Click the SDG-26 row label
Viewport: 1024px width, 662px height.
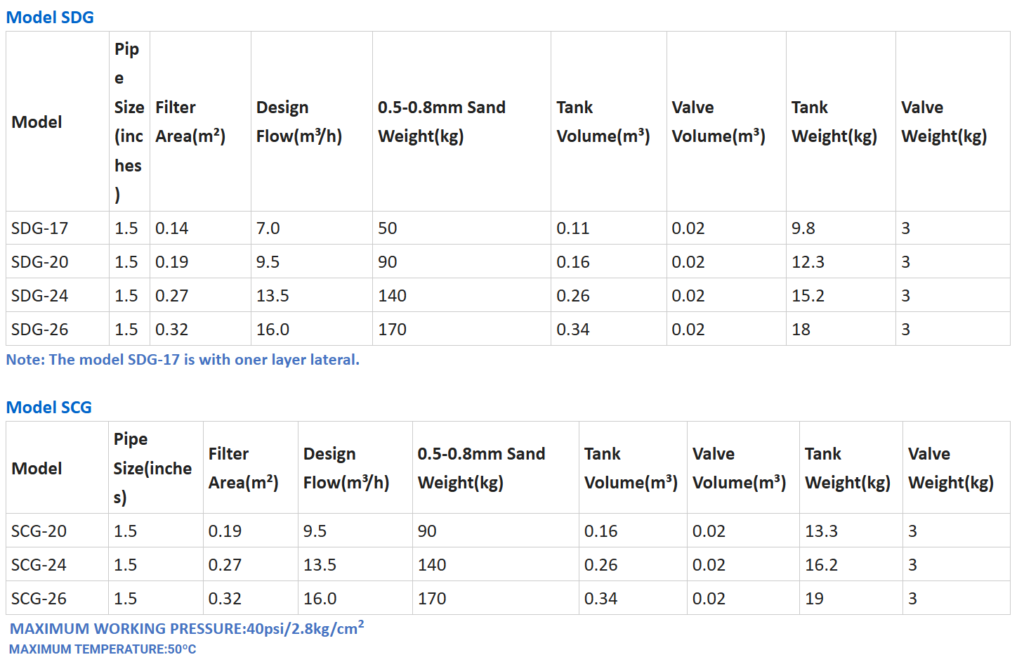pos(39,329)
